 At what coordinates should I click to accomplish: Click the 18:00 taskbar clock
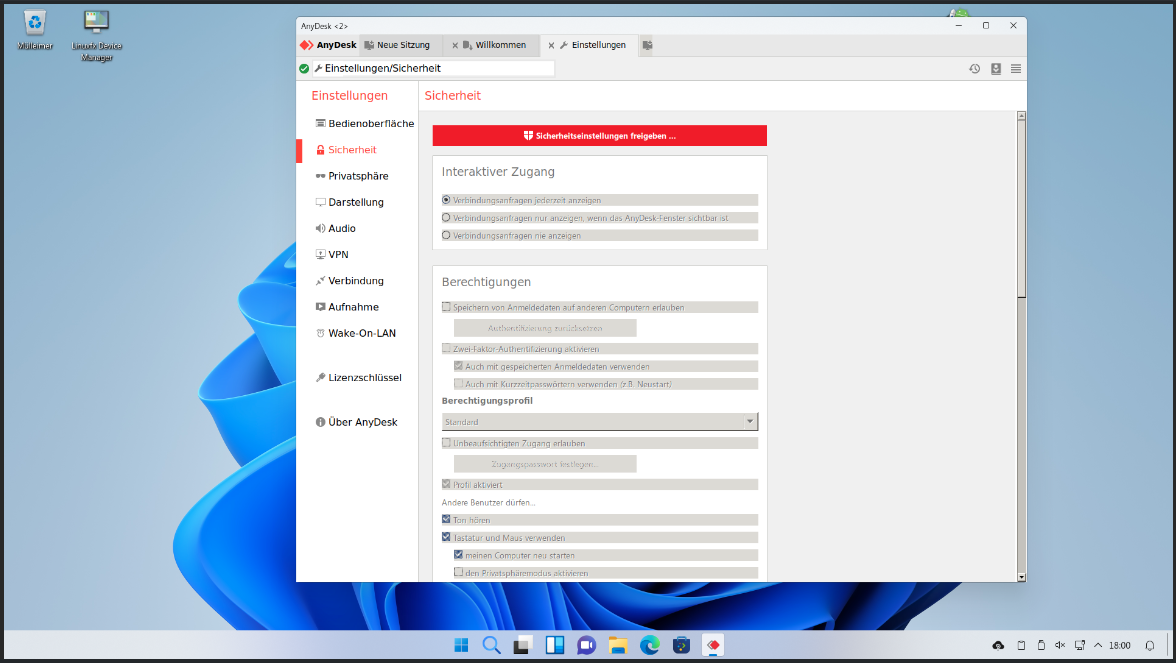click(x=1120, y=645)
